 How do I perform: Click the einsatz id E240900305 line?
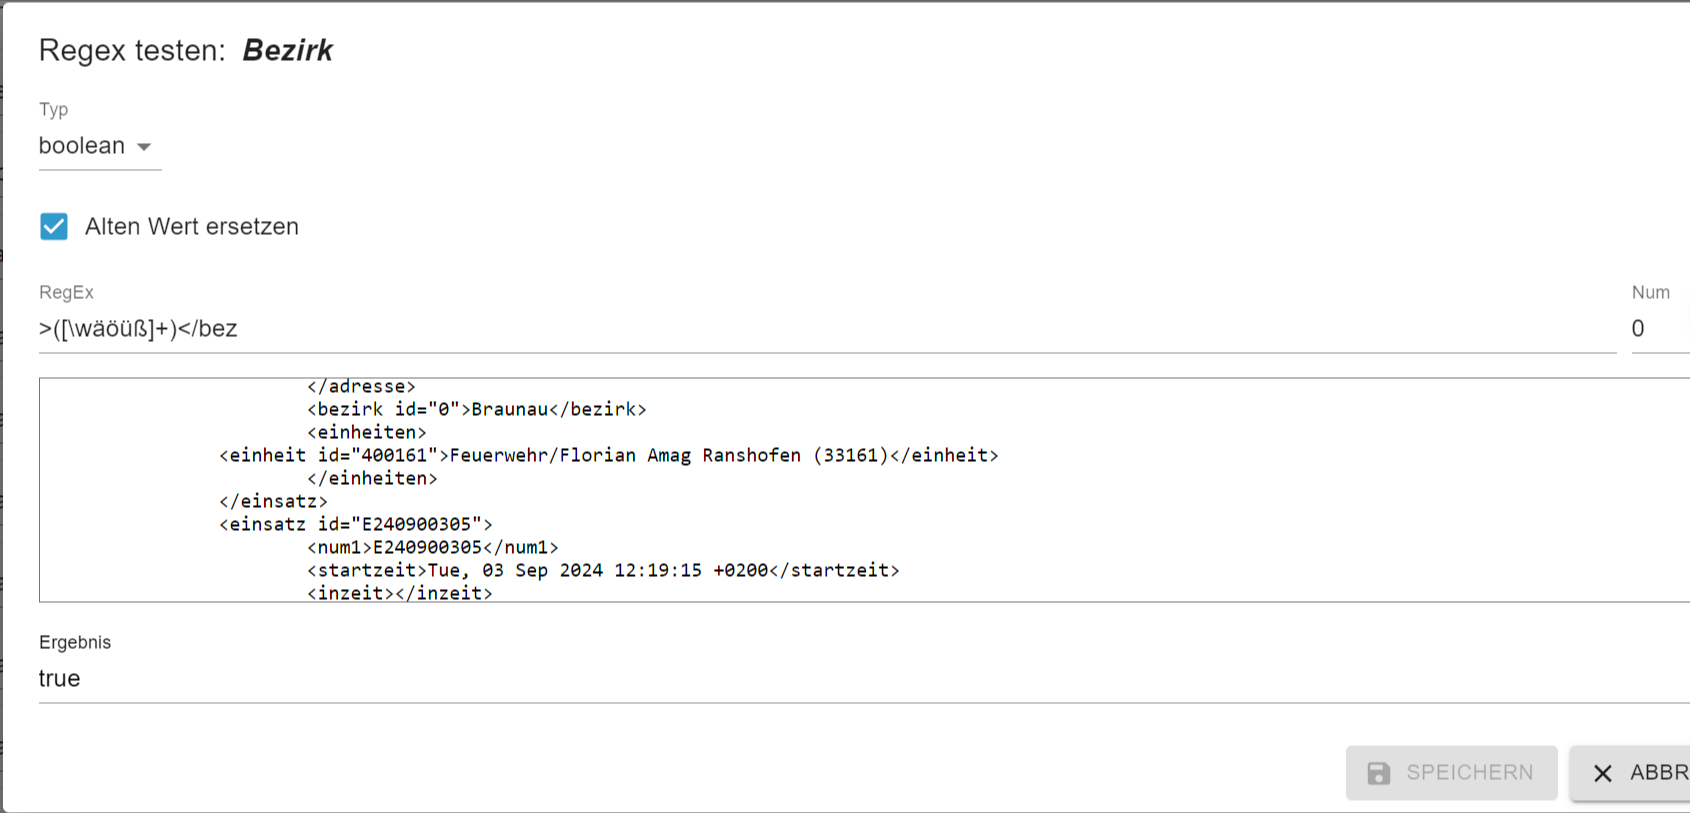coord(356,524)
